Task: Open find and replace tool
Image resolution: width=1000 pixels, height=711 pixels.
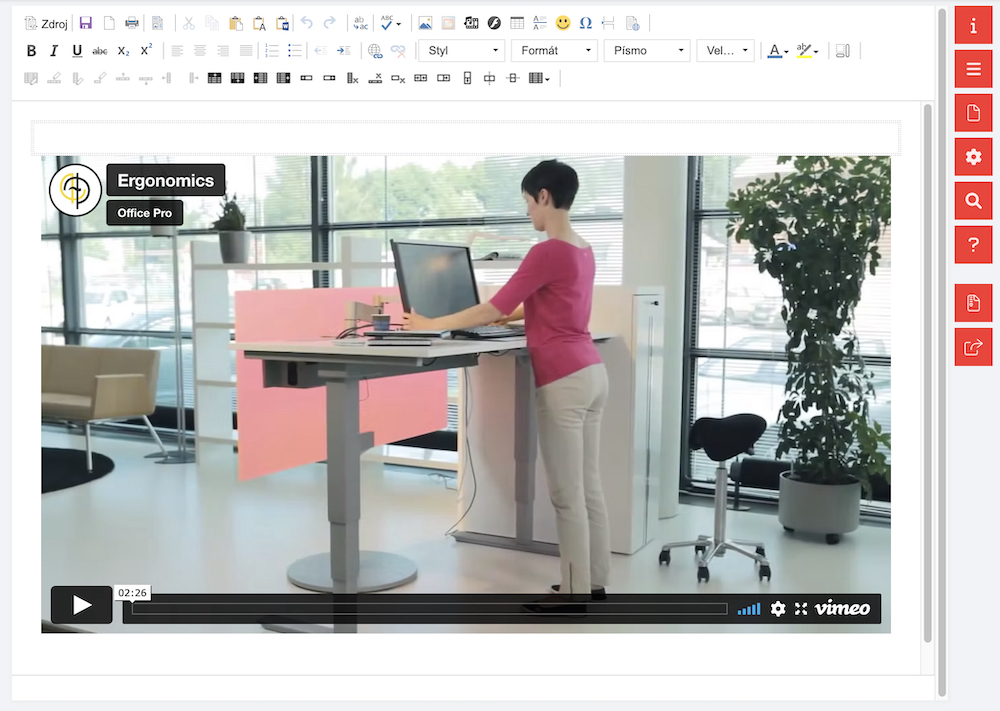Action: pos(360,24)
